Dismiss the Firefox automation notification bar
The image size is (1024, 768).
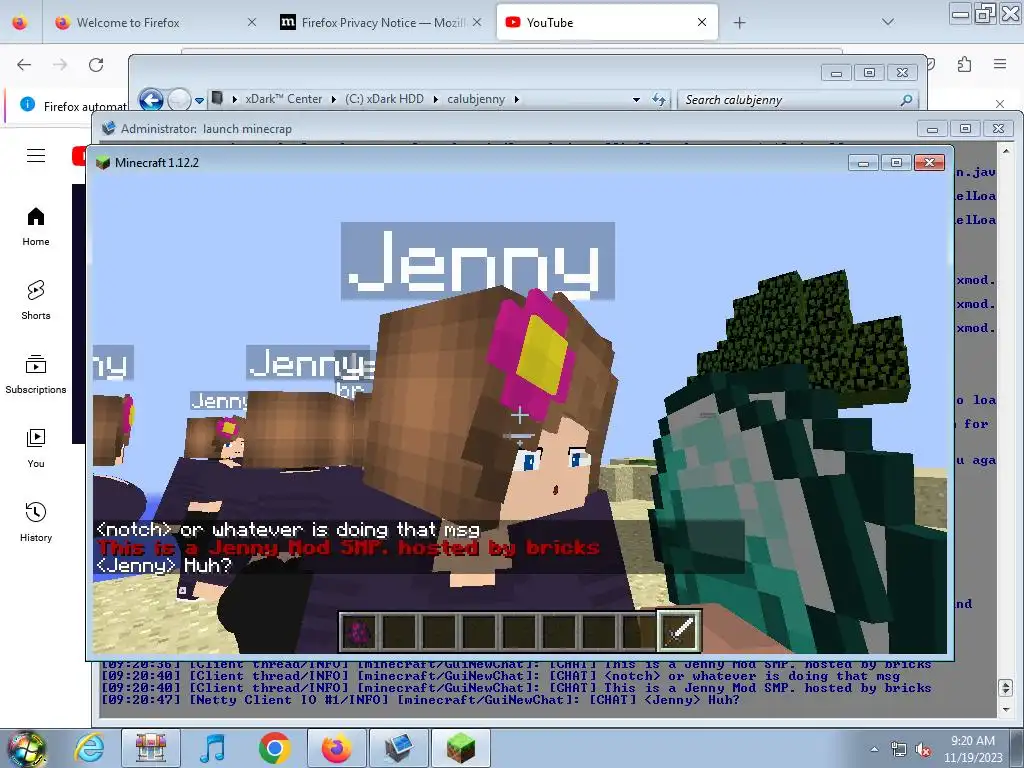point(1000,104)
